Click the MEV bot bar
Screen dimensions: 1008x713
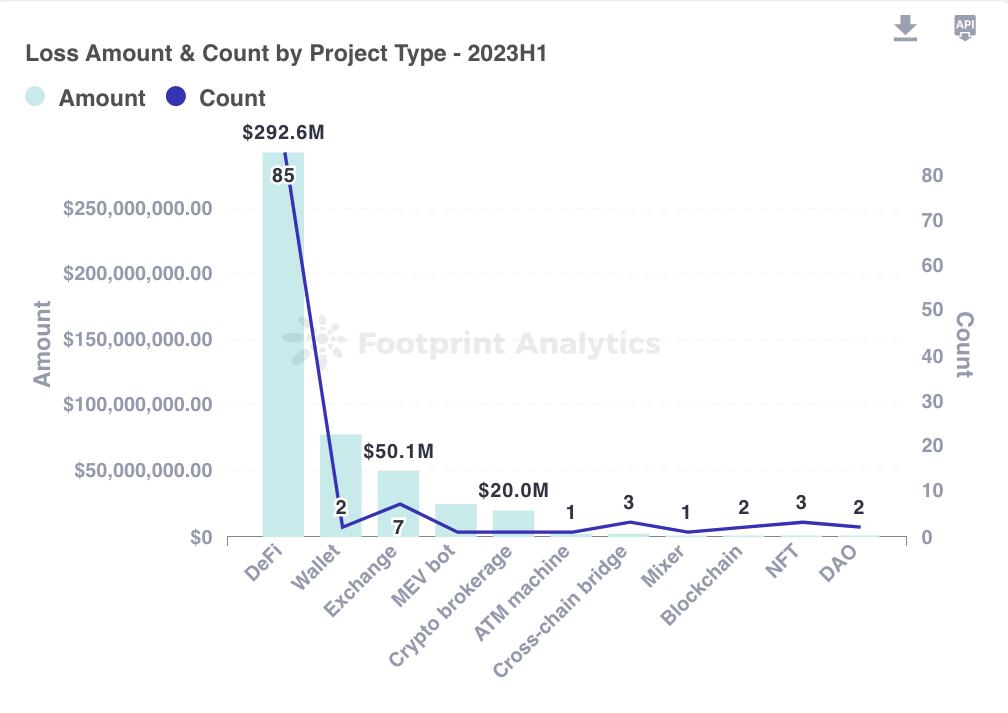(x=456, y=520)
